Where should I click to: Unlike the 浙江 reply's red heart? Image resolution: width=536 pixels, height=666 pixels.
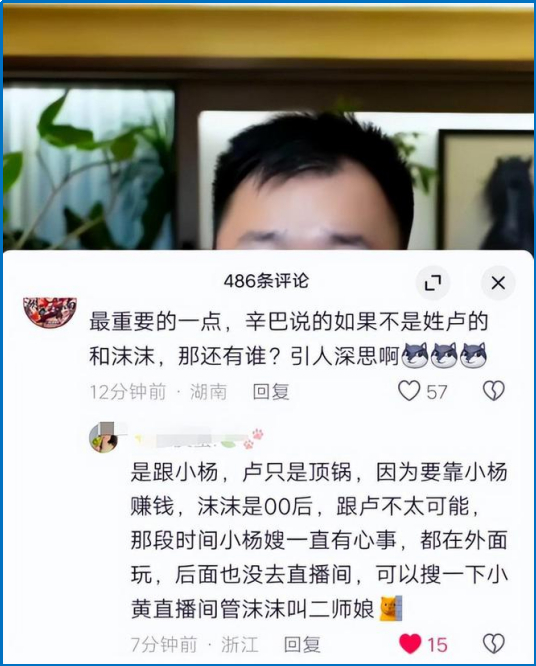click(x=410, y=644)
